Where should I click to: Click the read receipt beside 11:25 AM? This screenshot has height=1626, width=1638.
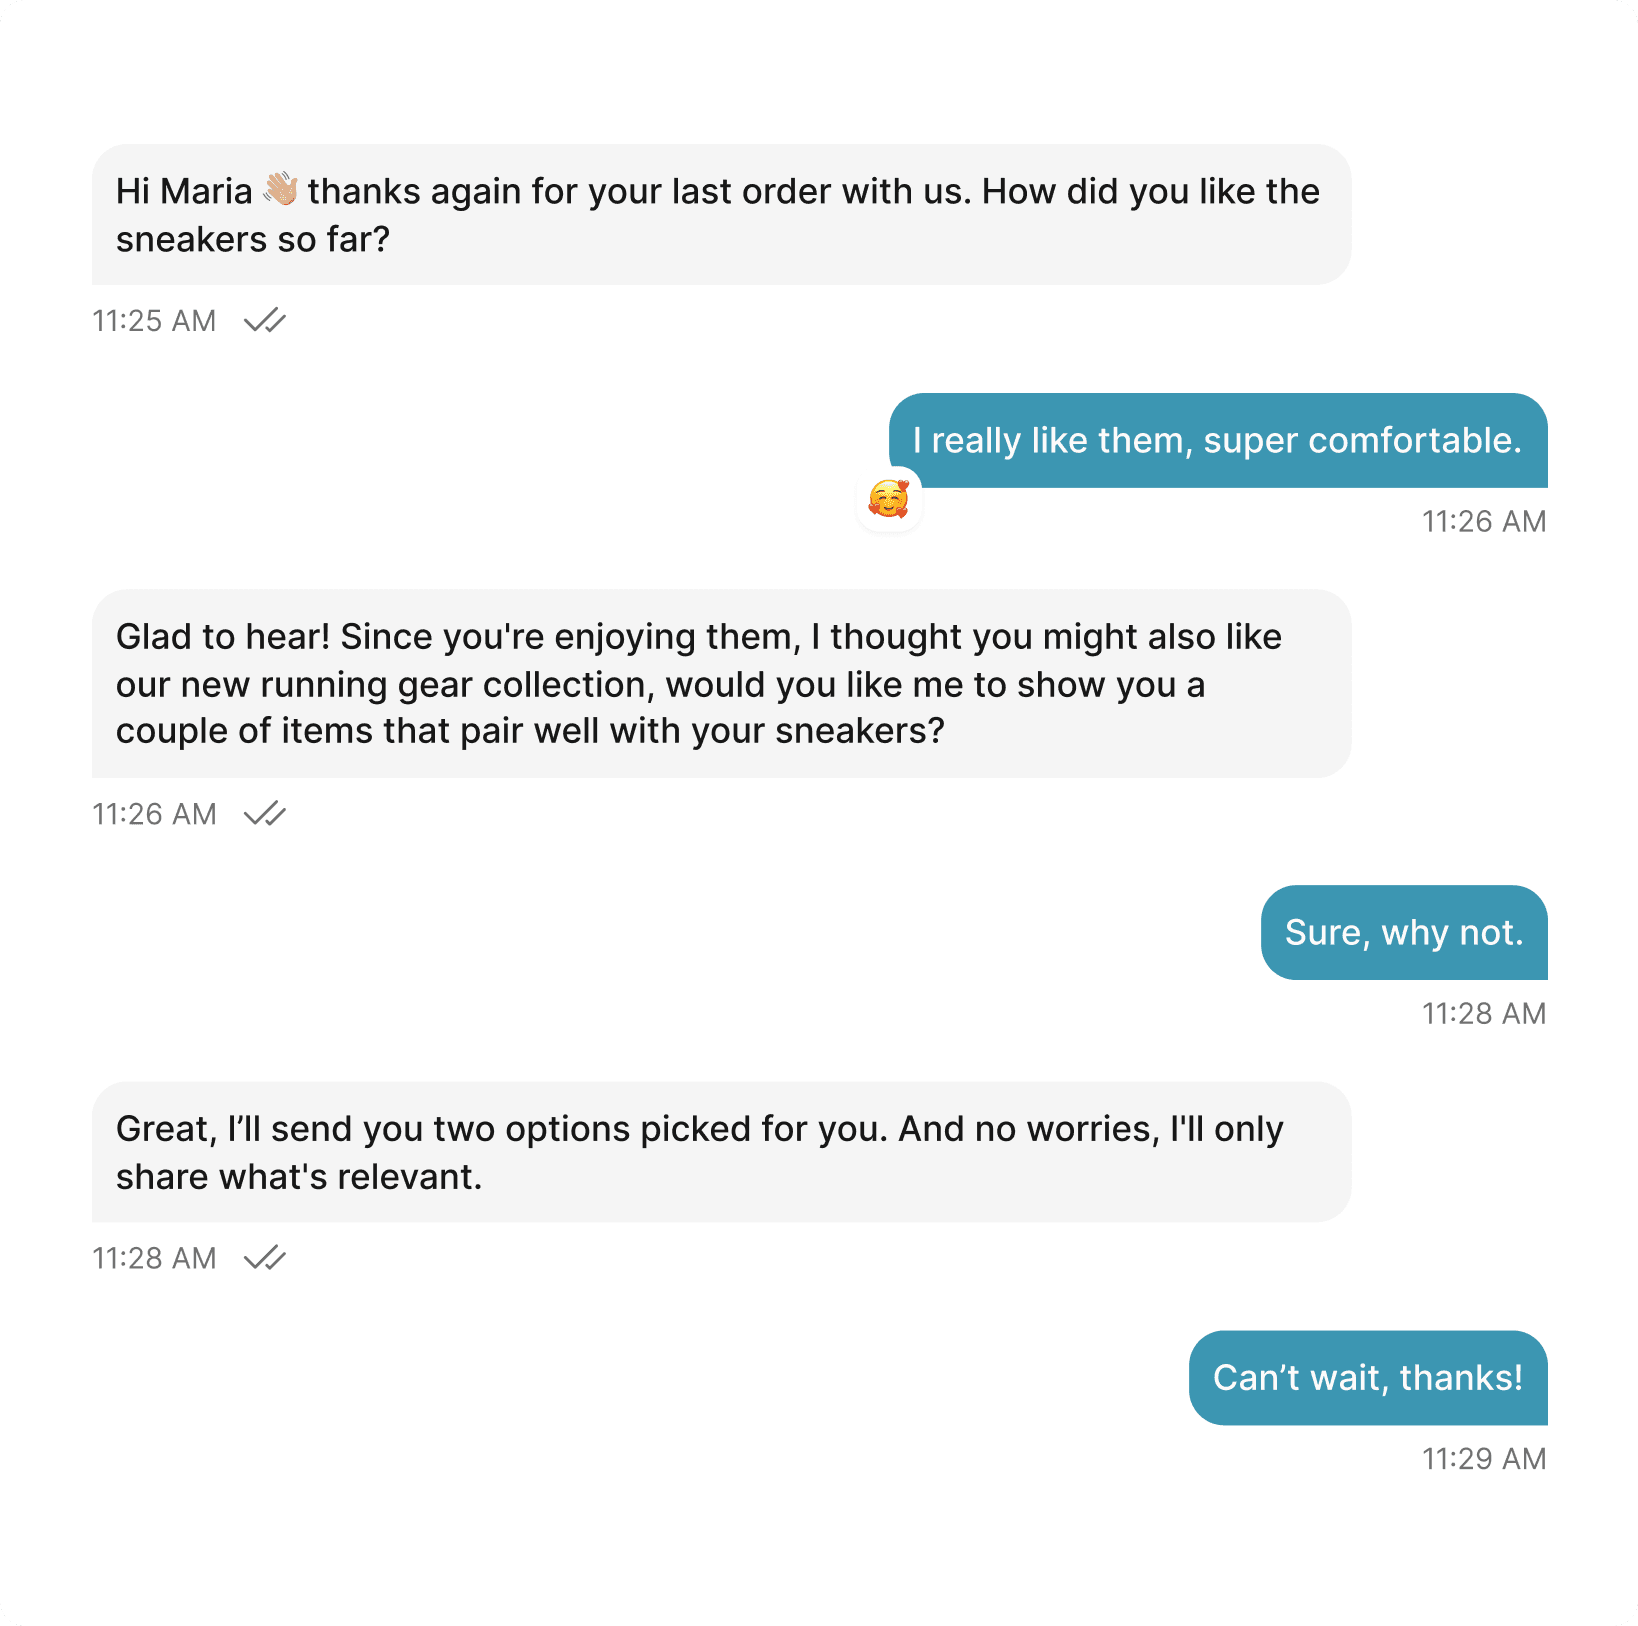pos(265,321)
